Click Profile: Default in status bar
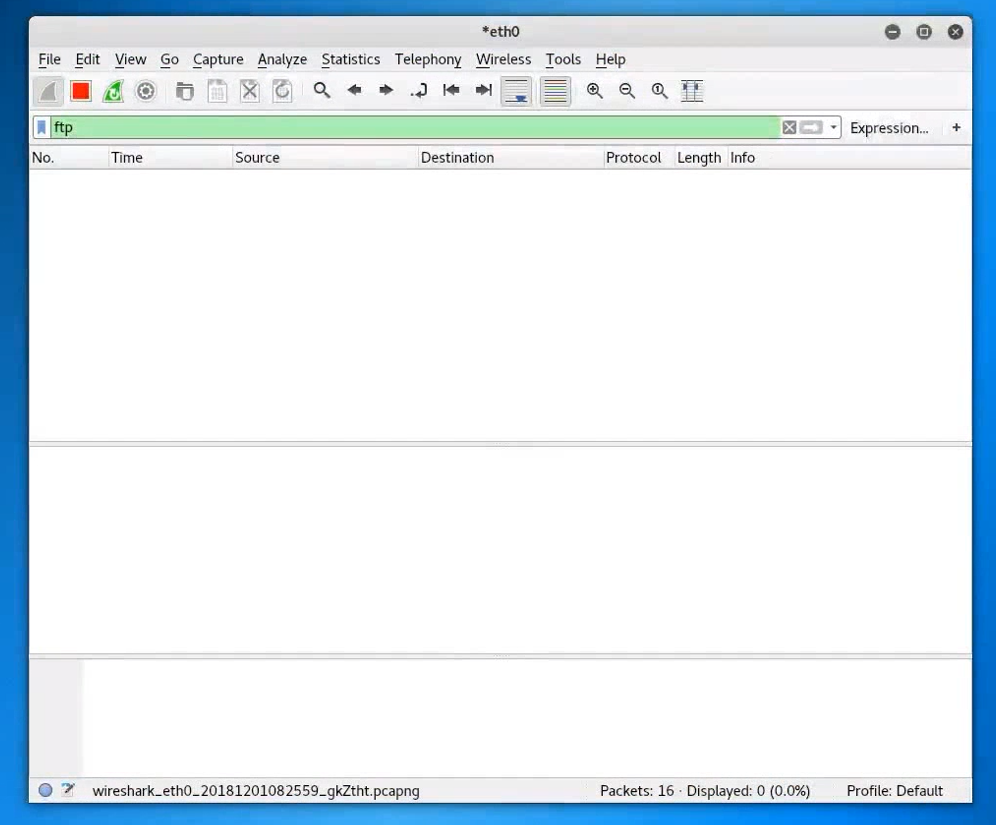 tap(894, 791)
